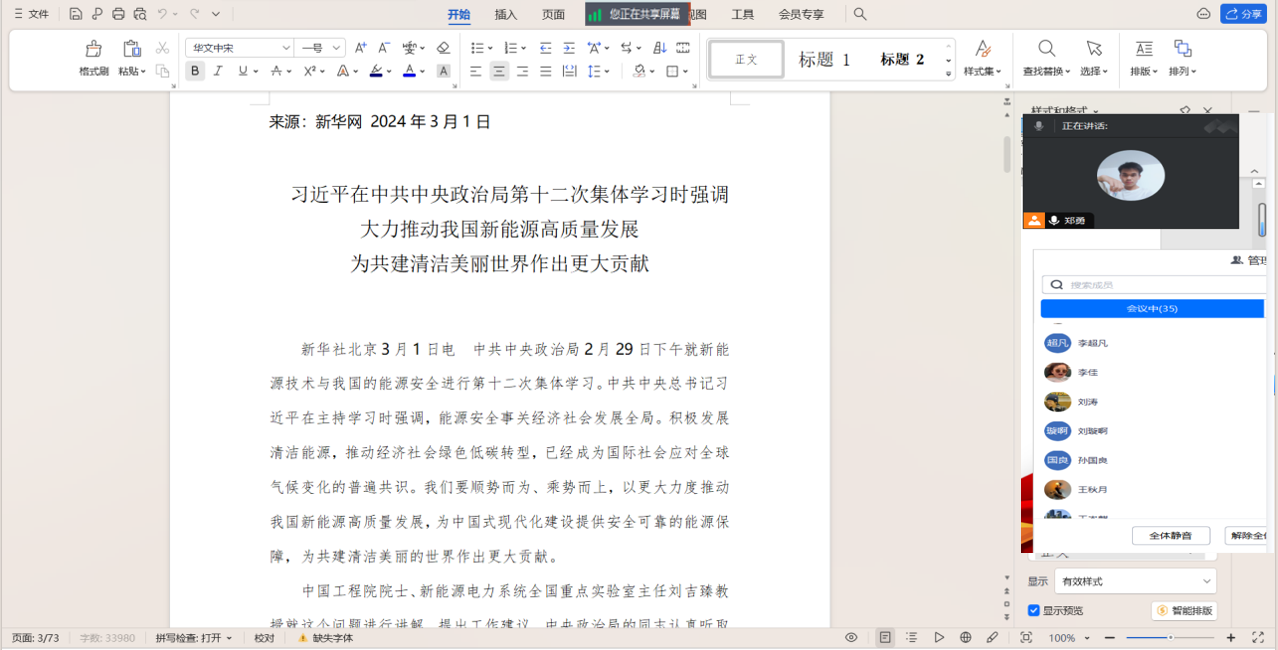Click the print icon in quick access toolbar

(119, 14)
